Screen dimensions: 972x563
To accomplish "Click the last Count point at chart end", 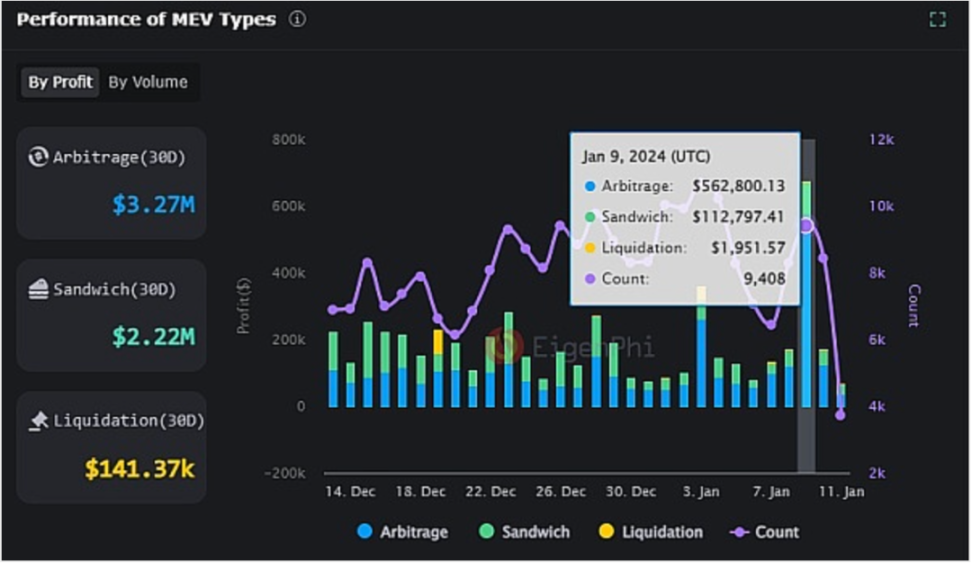I will [840, 414].
